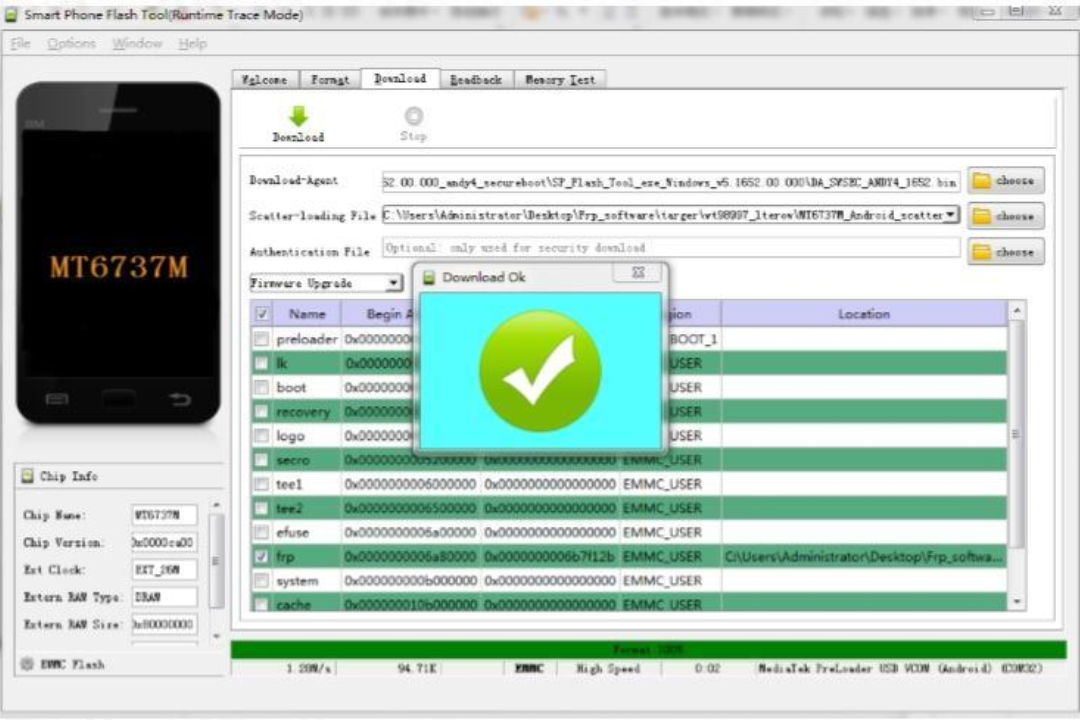
Task: Click the Chip Name value field
Action: tap(165, 515)
